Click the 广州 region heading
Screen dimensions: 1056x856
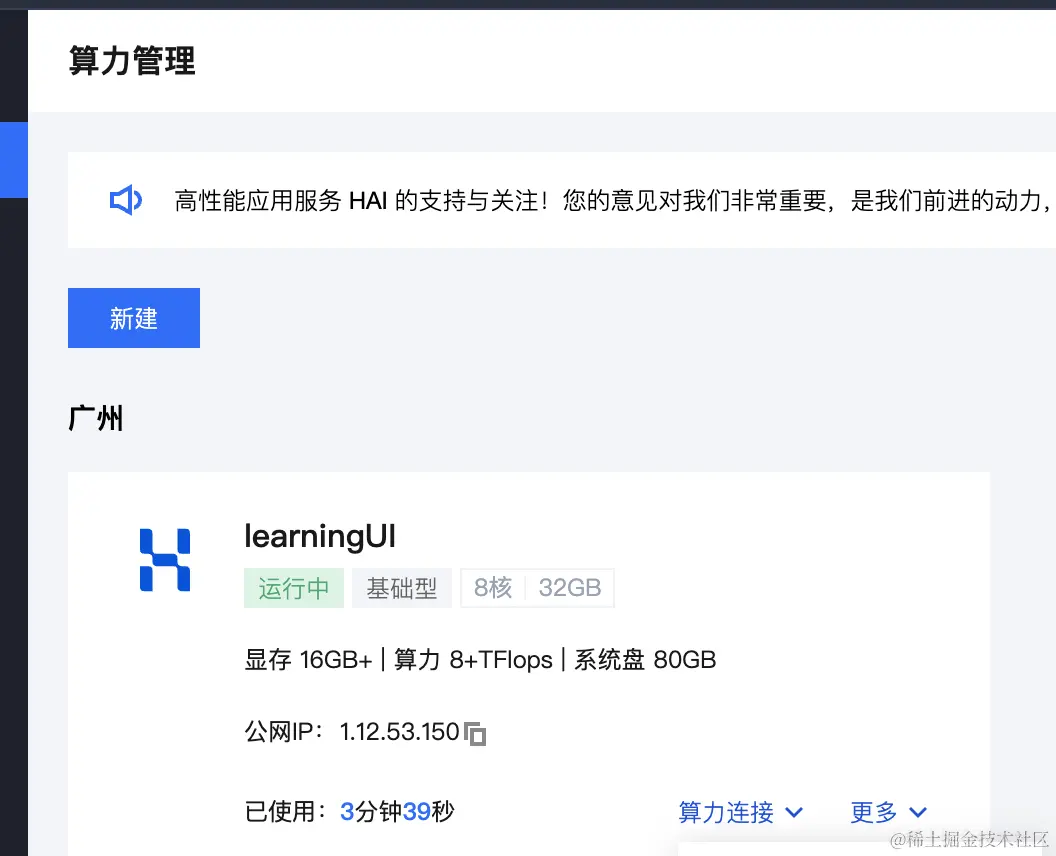click(96, 418)
